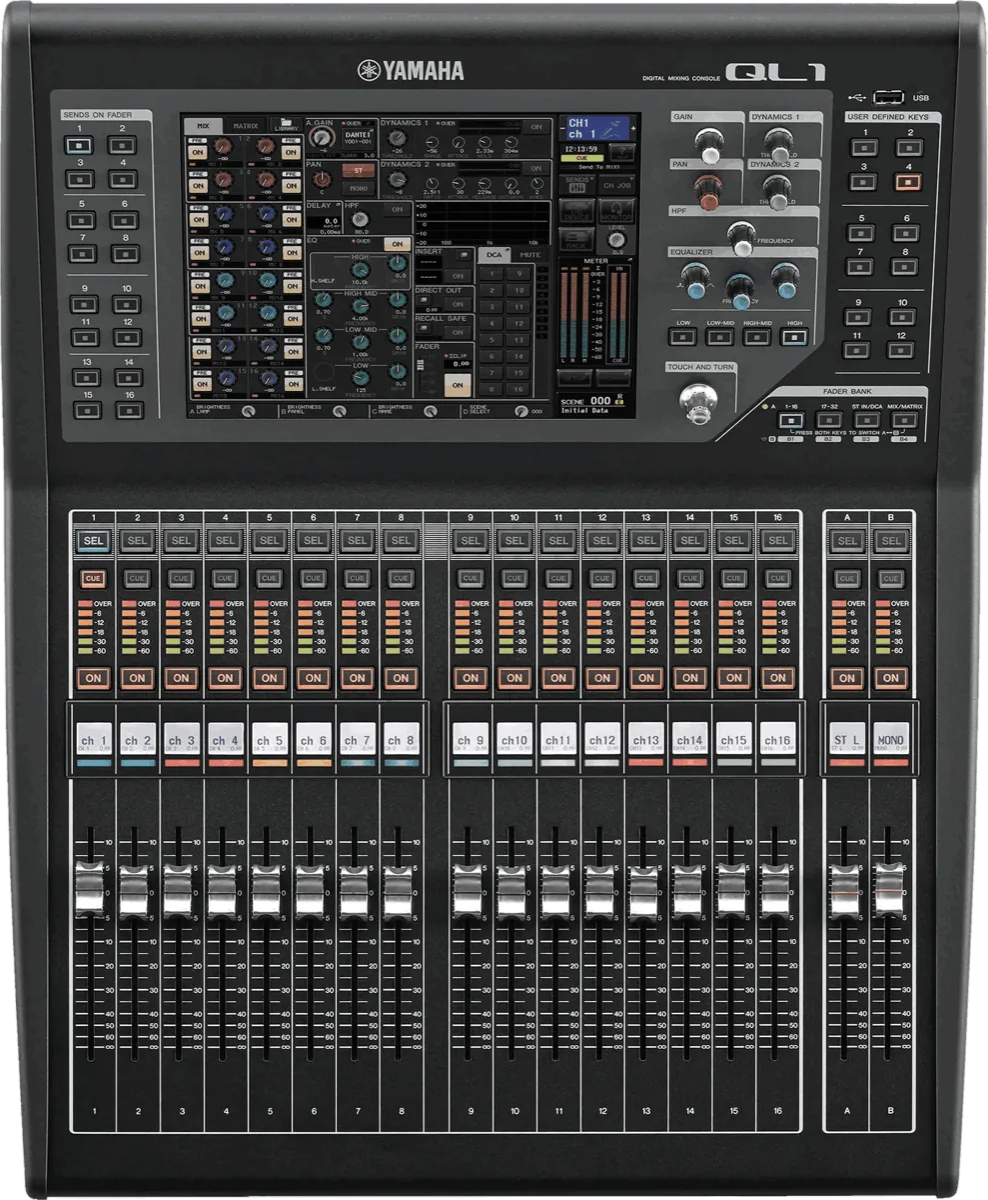The width and height of the screenshot is (988, 1200).
Task: Select the MUTE tab
Action: click(531, 255)
